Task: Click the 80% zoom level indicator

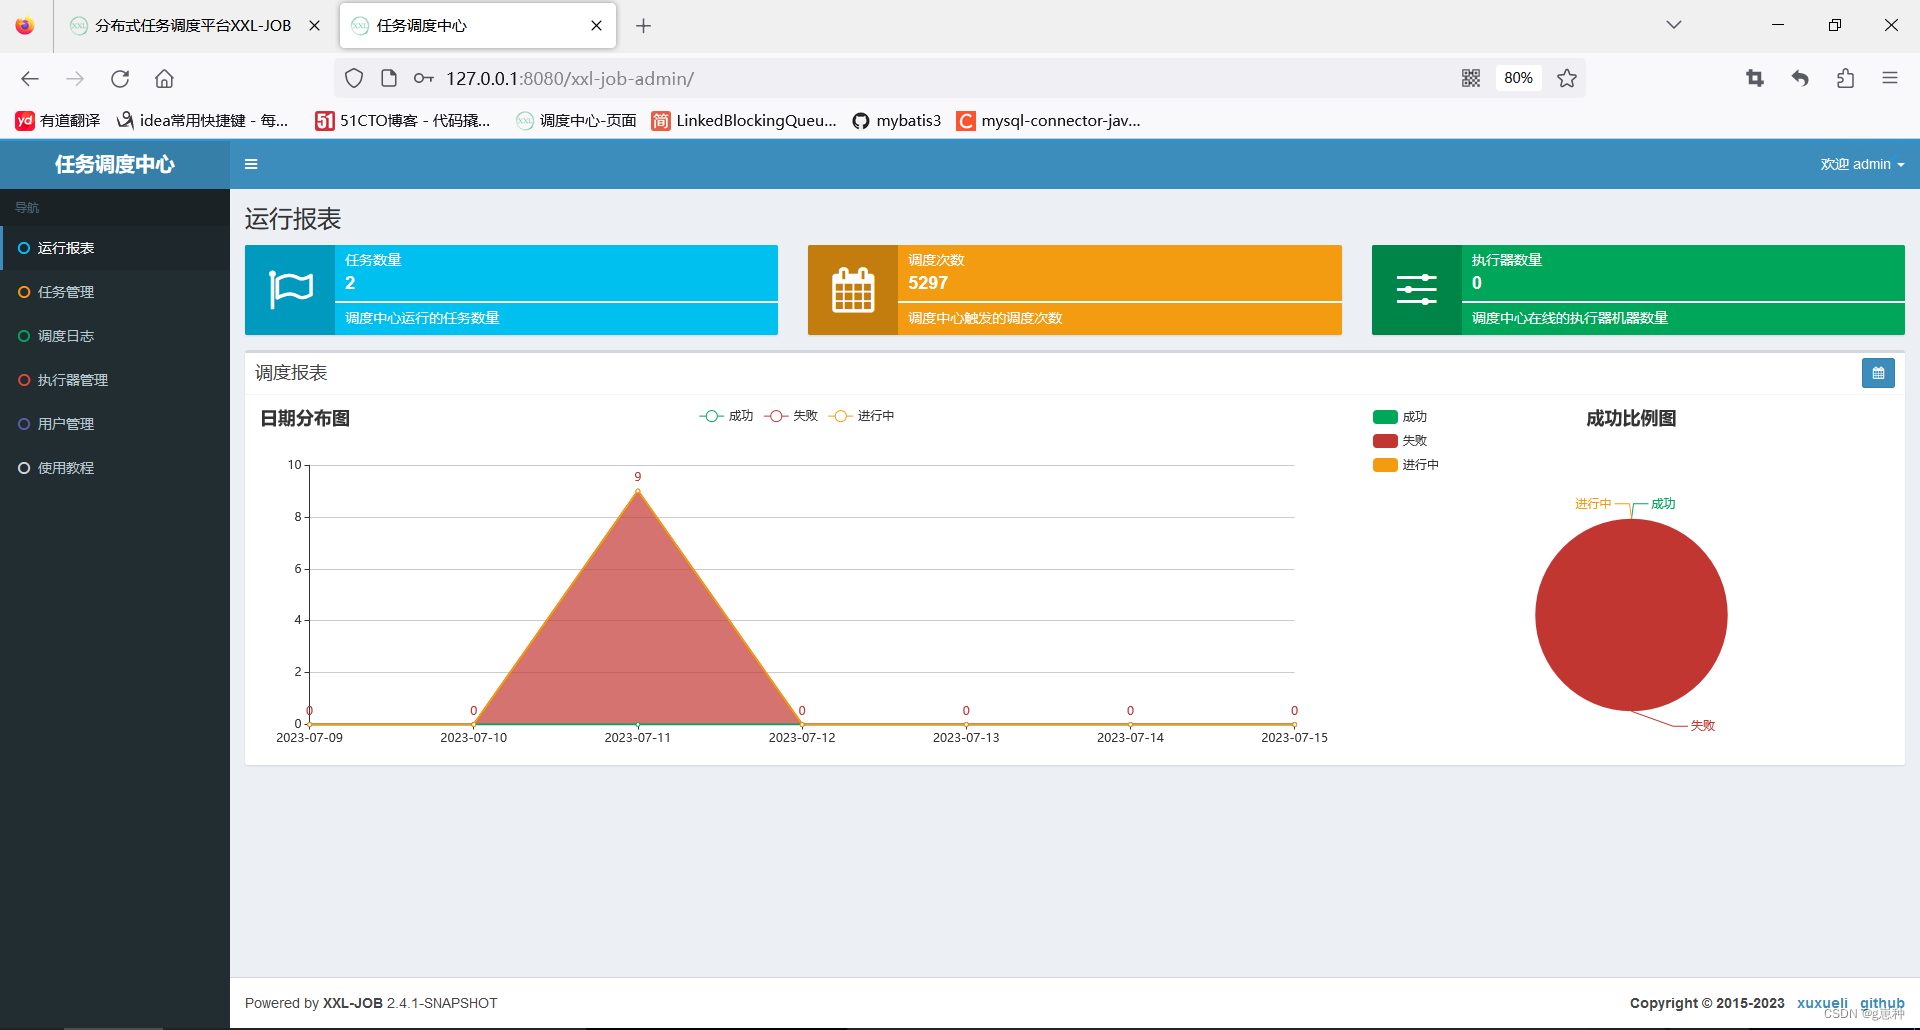Action: pos(1518,78)
